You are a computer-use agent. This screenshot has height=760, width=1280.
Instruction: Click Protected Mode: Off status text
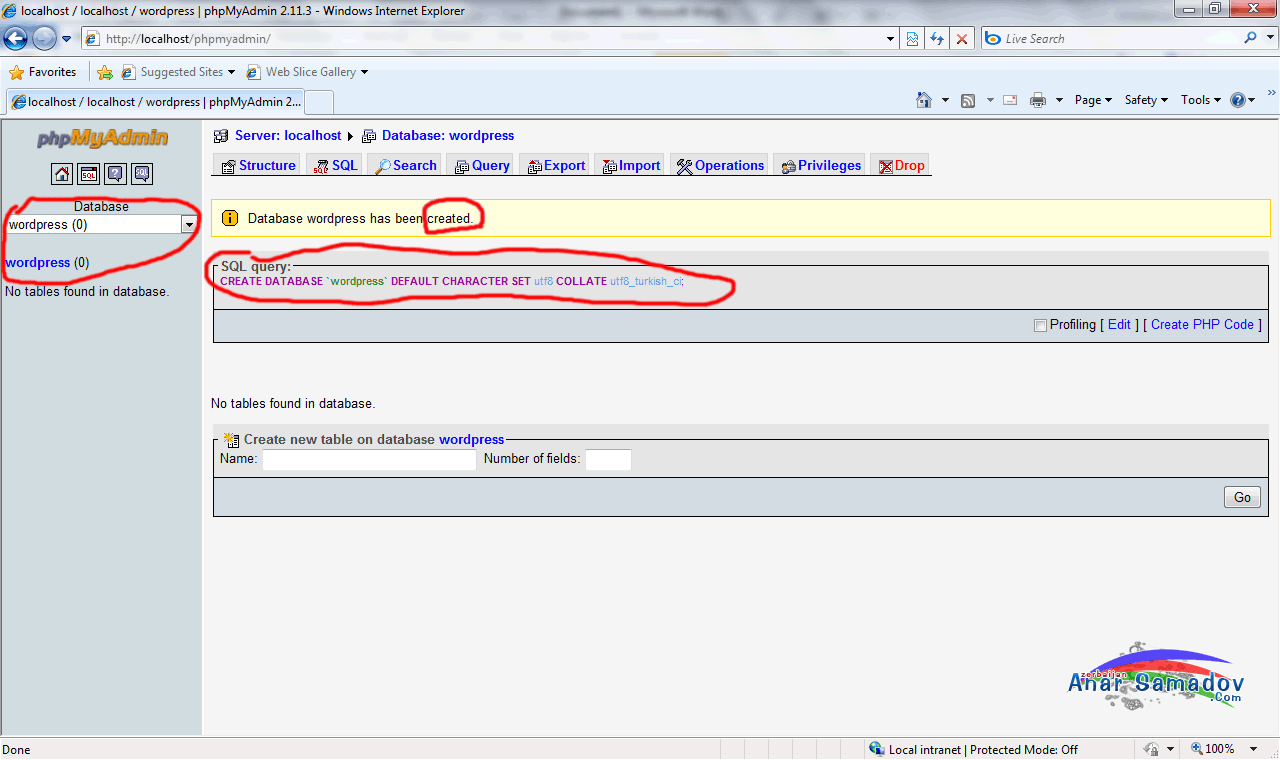click(1024, 749)
